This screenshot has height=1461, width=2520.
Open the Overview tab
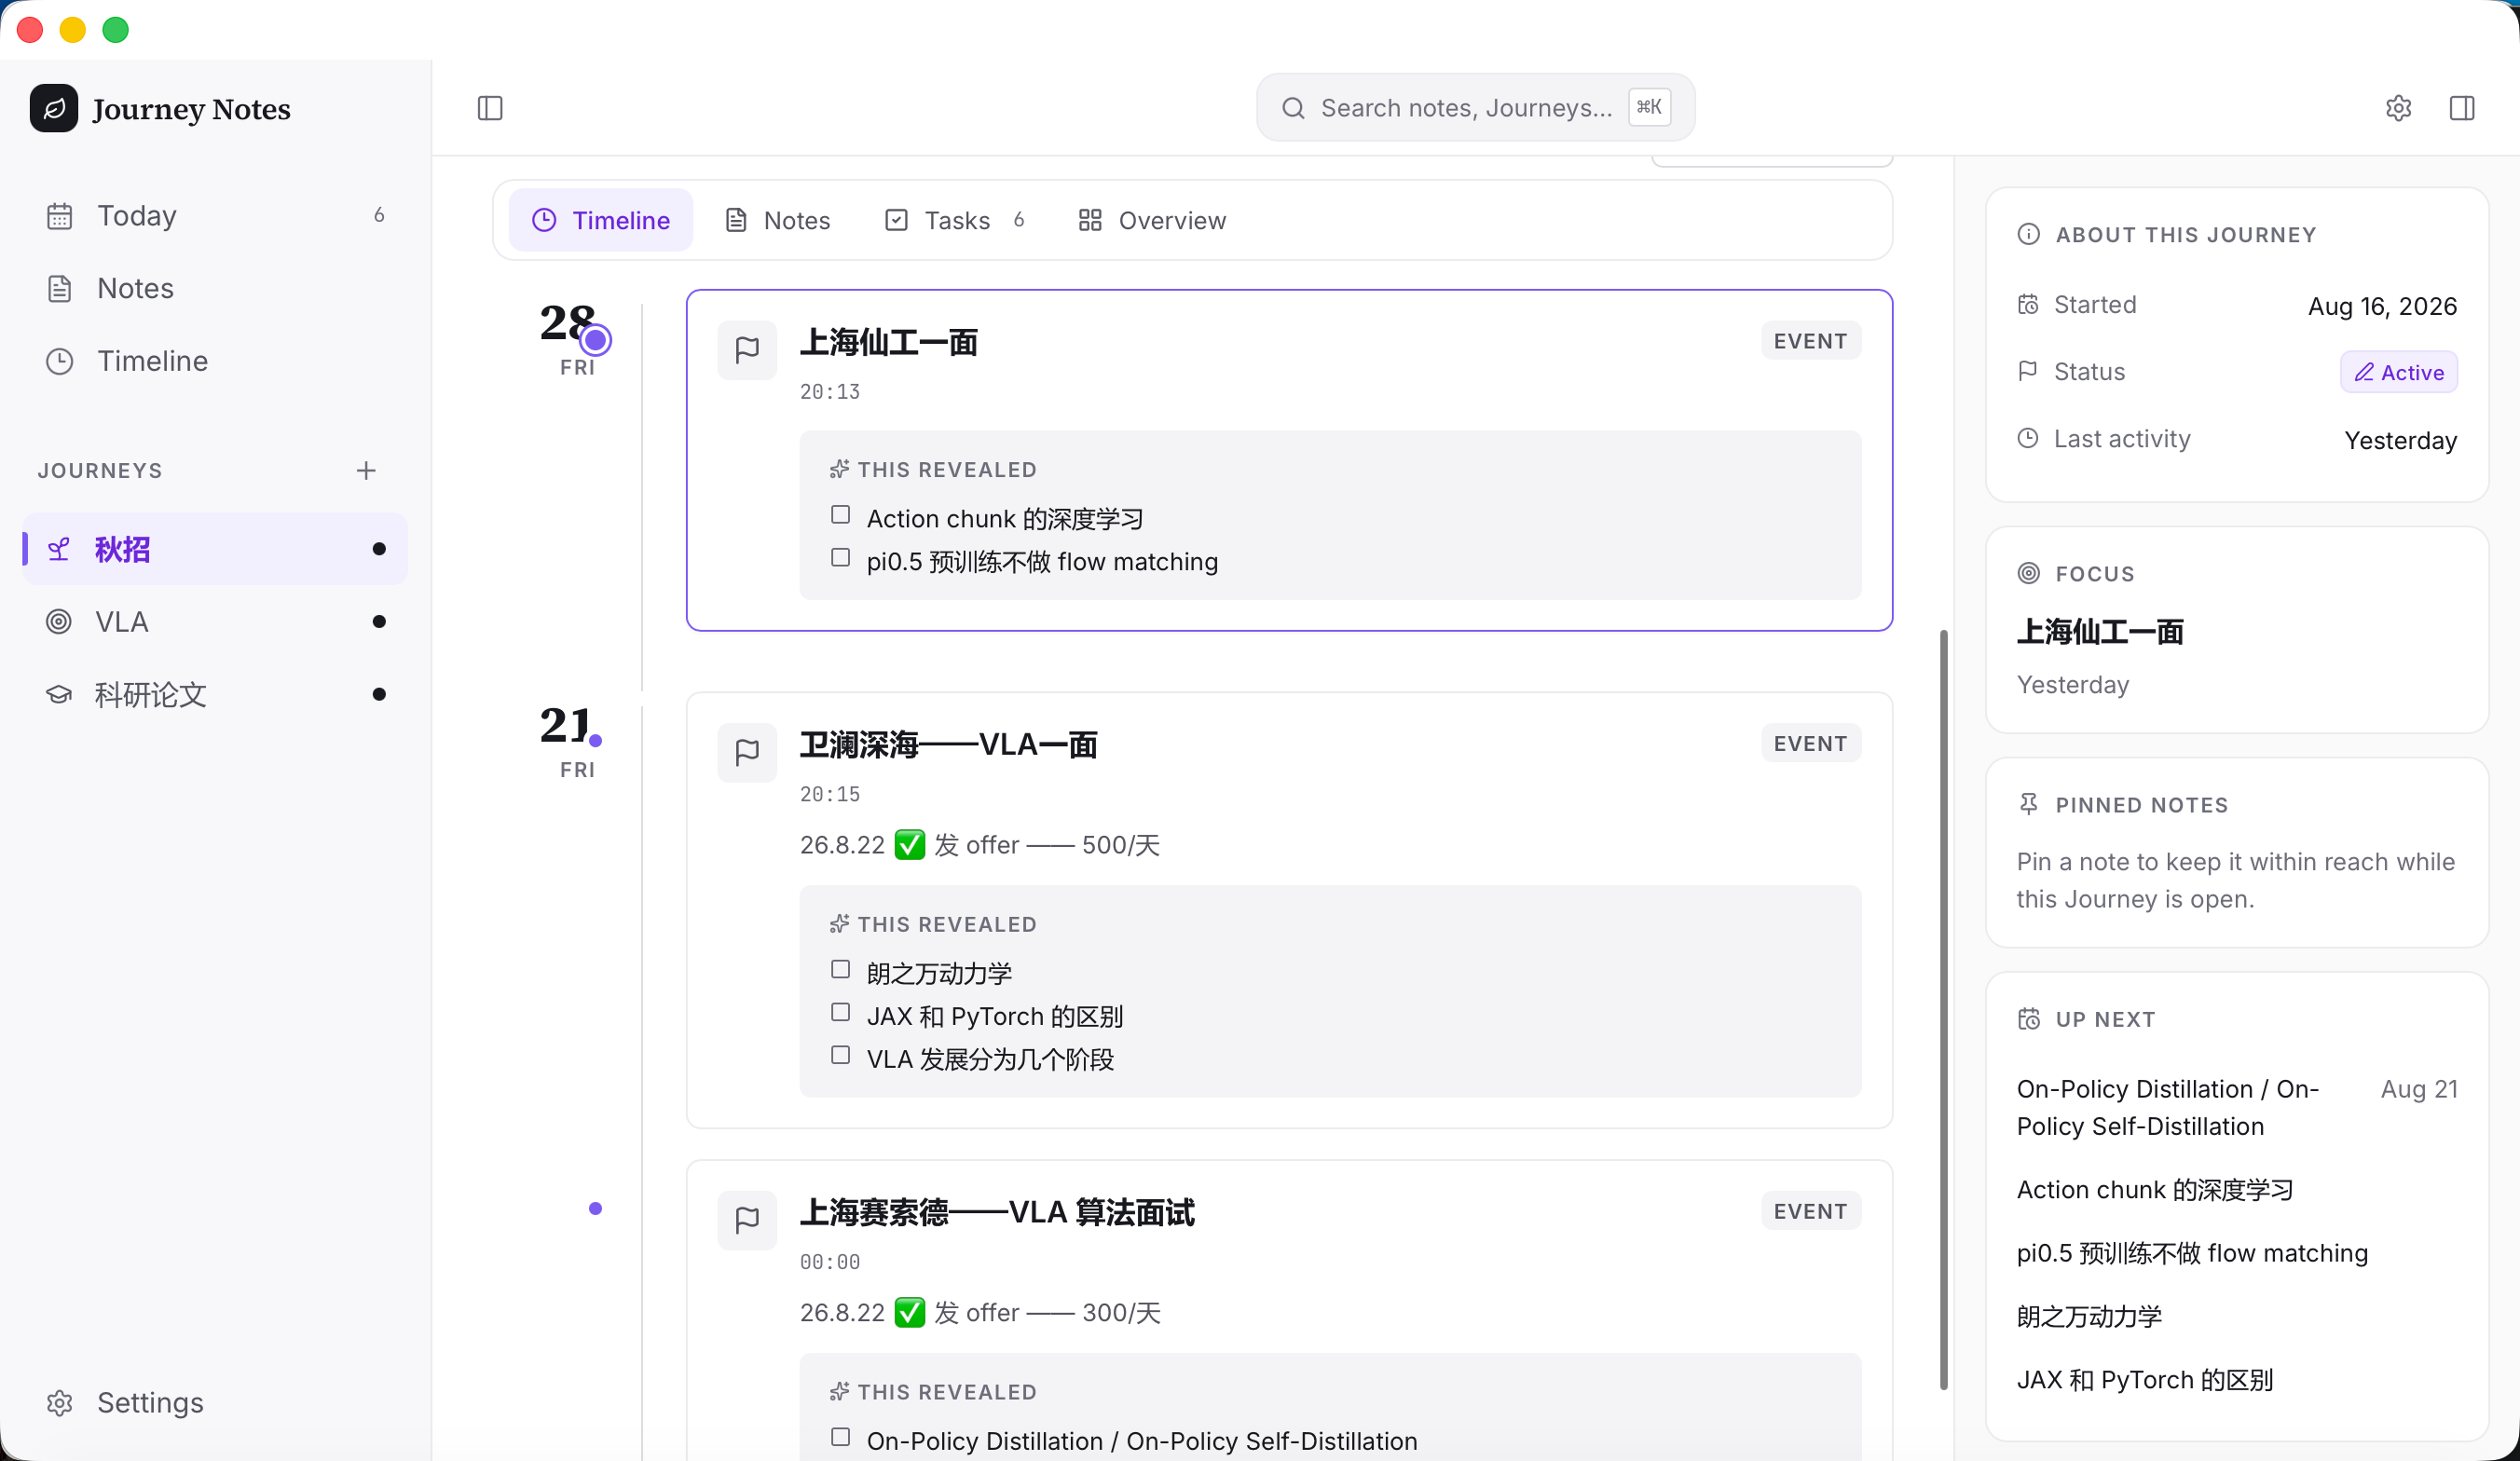click(1152, 220)
